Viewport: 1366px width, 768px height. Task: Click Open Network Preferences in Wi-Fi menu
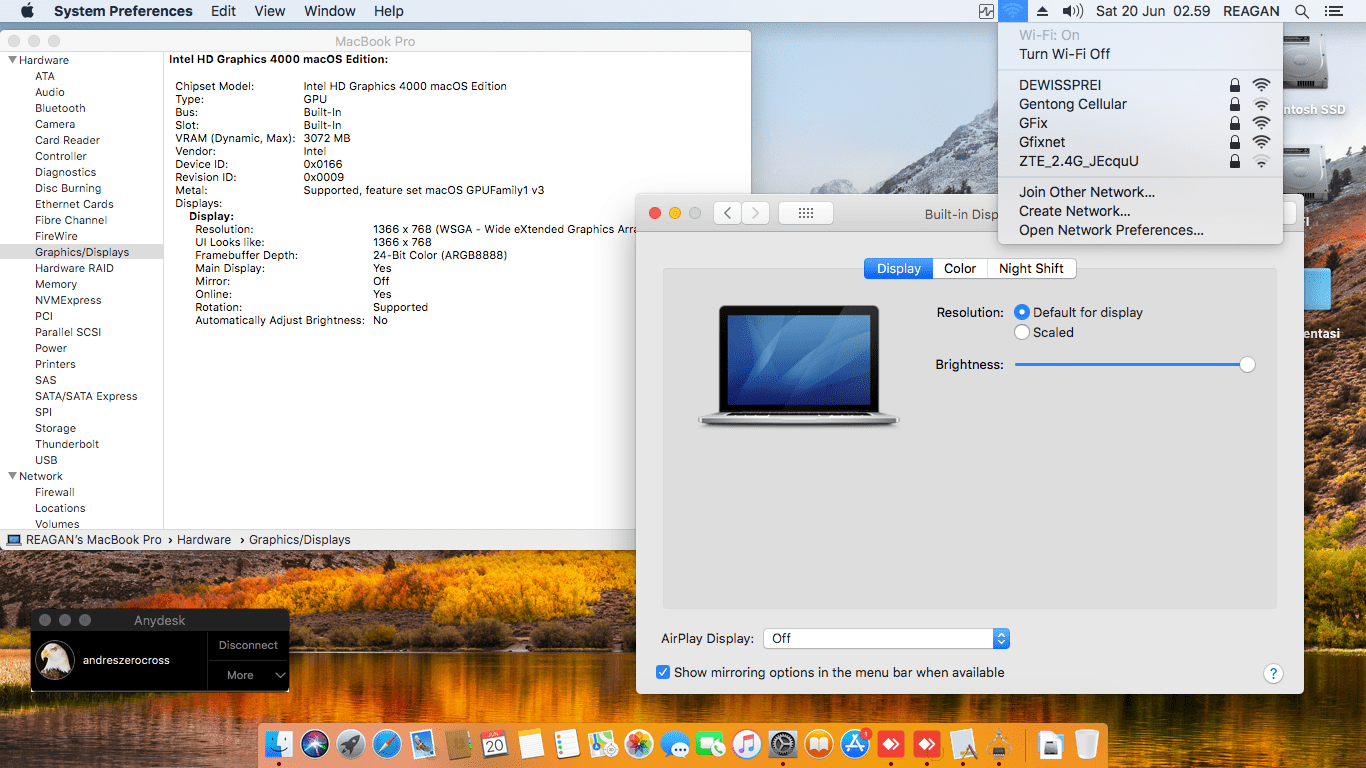(1111, 230)
